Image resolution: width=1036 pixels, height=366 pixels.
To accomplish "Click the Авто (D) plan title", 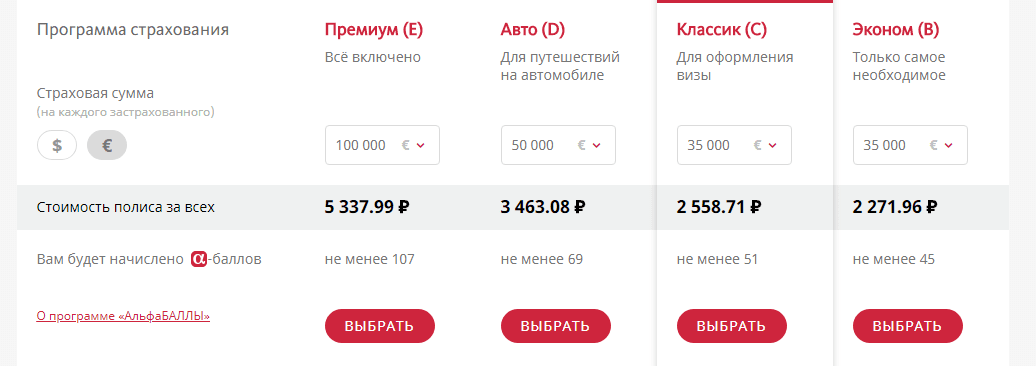I will pyautogui.click(x=533, y=30).
